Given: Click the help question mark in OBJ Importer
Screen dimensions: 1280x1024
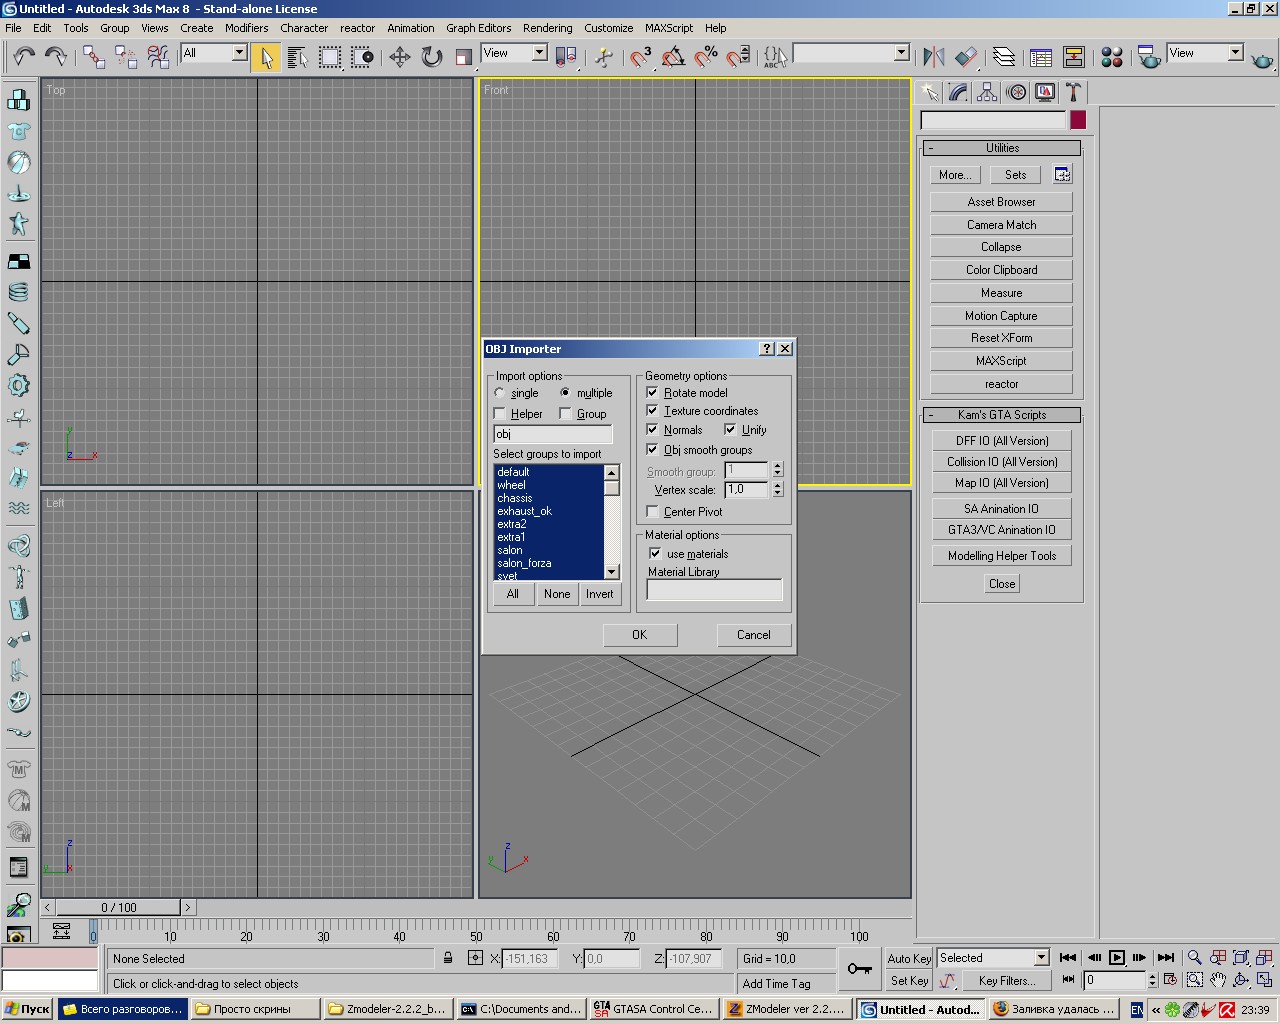Looking at the screenshot, I should pyautogui.click(x=767, y=349).
